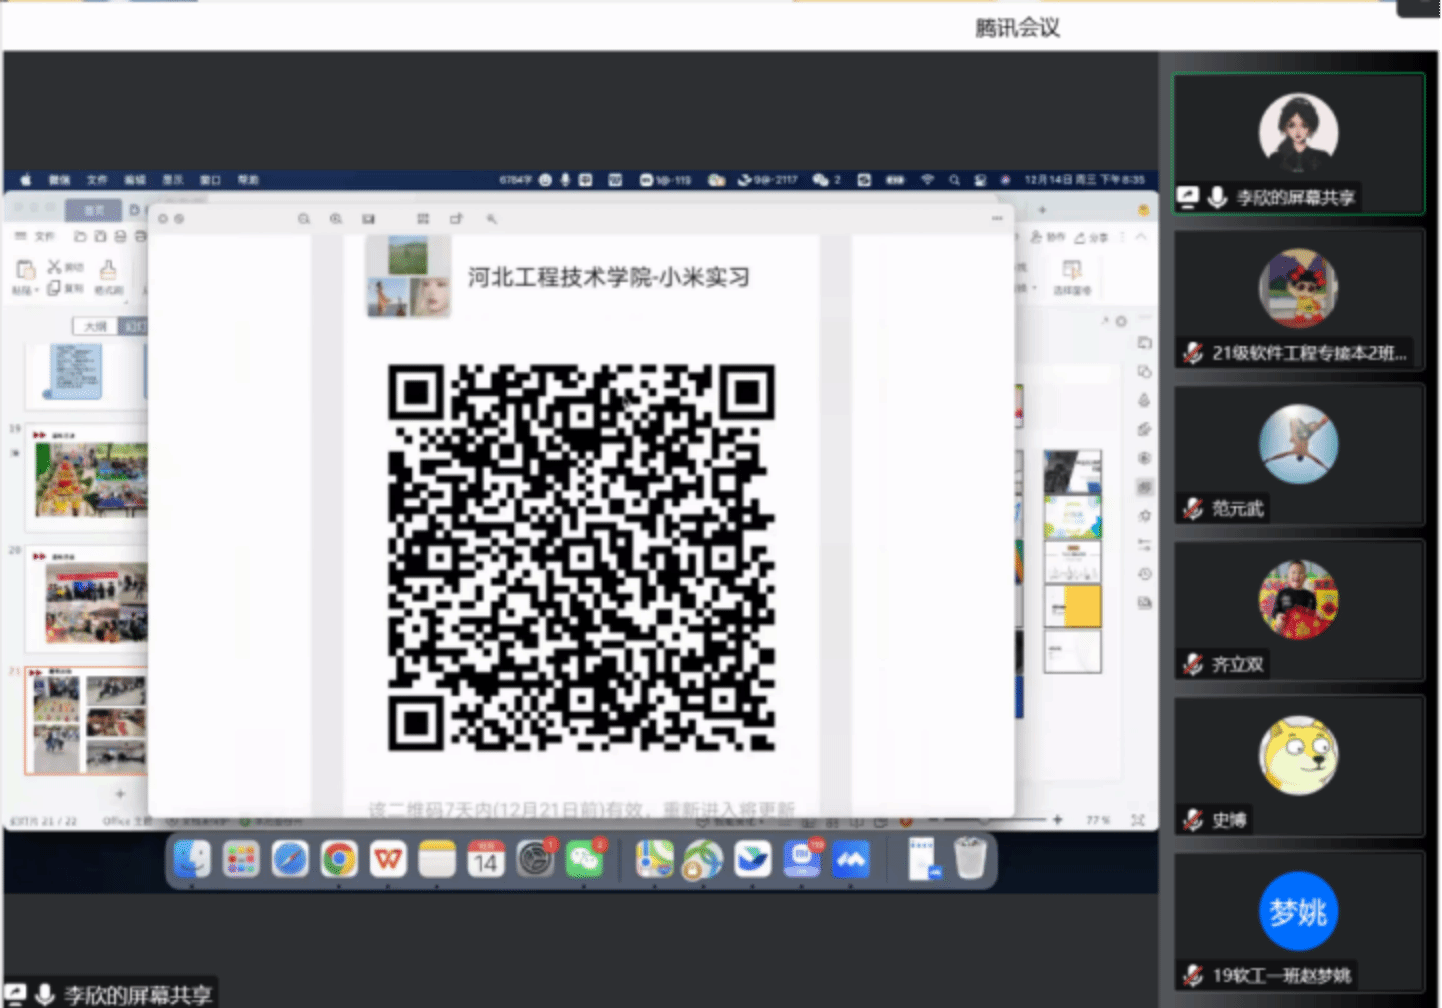Open Safari browser in the dock
This screenshot has height=1008, width=1442.
tap(290, 859)
